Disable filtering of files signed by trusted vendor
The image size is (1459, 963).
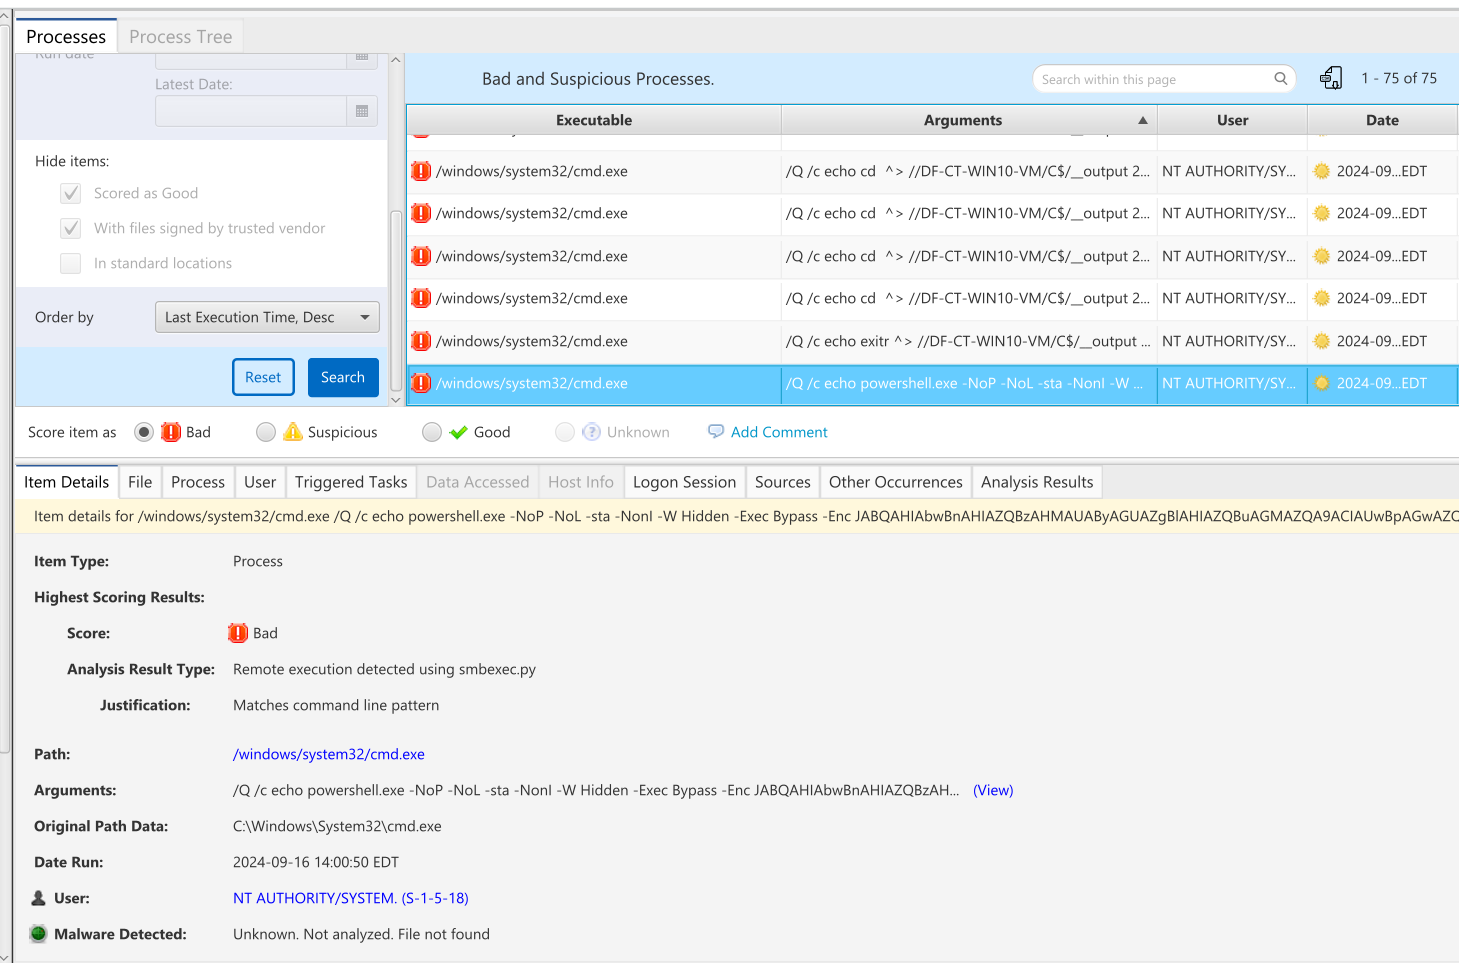pos(70,228)
